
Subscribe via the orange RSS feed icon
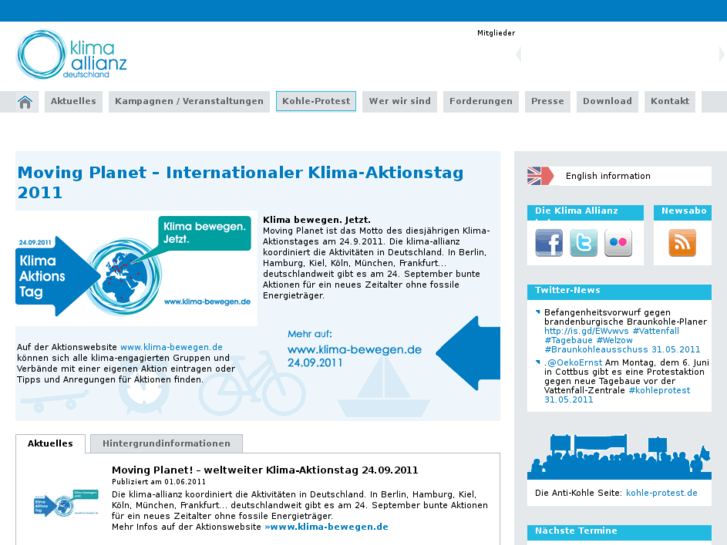[682, 243]
